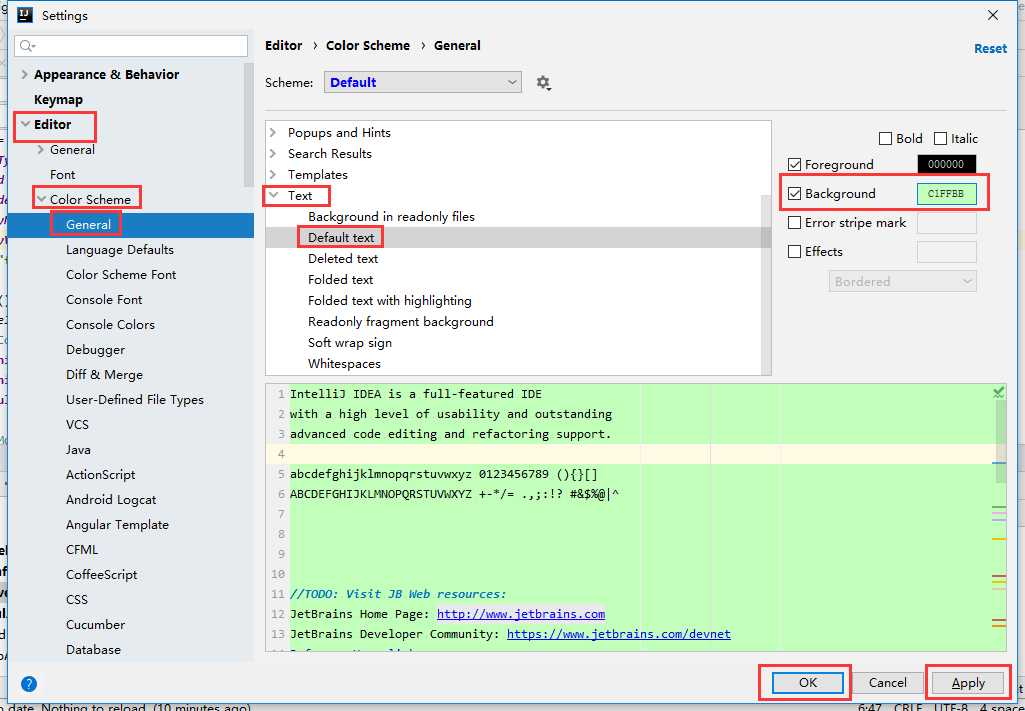Expand Appearance & Behavior arrow
The width and height of the screenshot is (1025, 711).
coord(24,74)
